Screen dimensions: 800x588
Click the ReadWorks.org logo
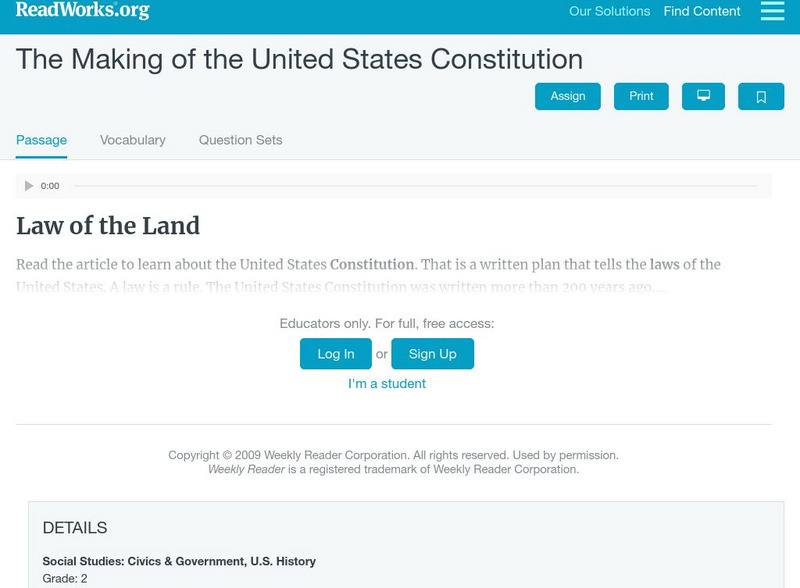click(x=83, y=11)
